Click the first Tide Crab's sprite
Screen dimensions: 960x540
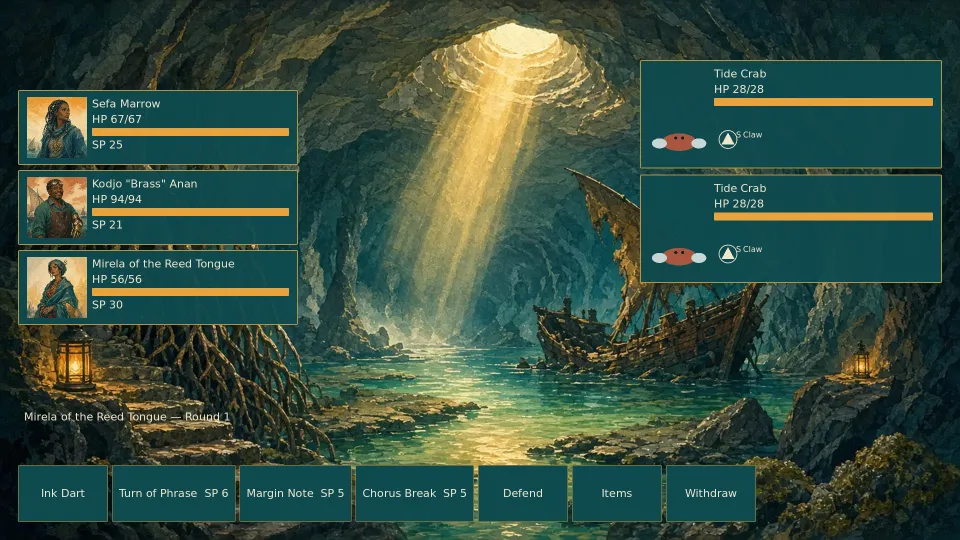679,142
